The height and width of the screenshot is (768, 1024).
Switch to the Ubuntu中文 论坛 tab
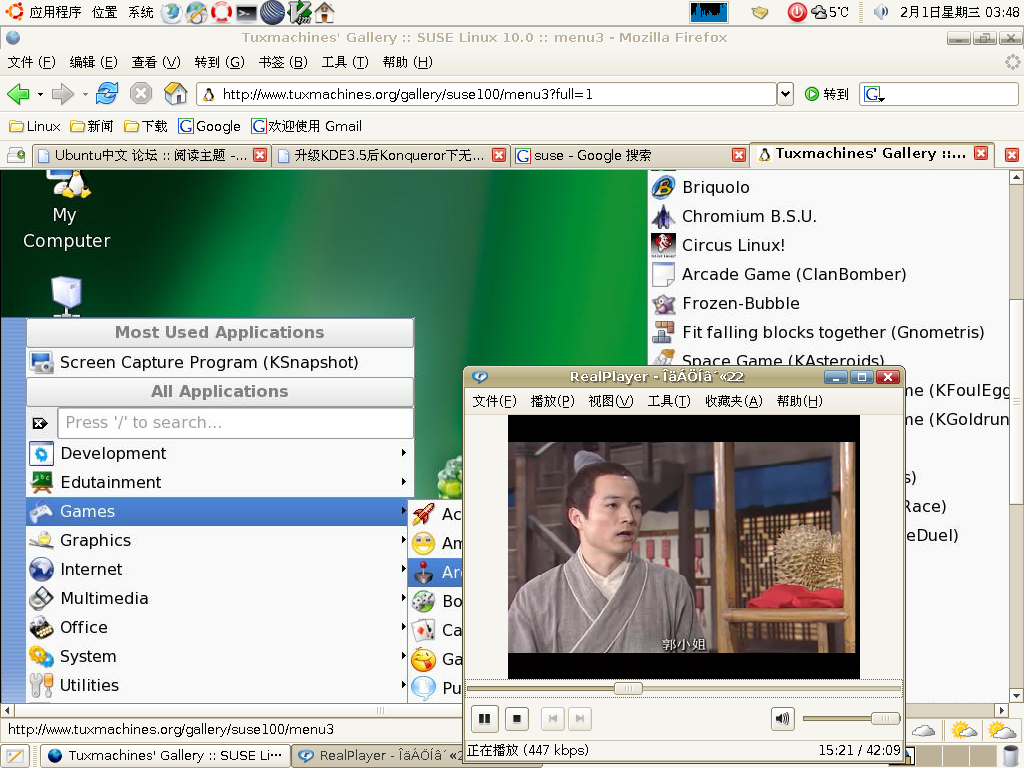click(151, 155)
